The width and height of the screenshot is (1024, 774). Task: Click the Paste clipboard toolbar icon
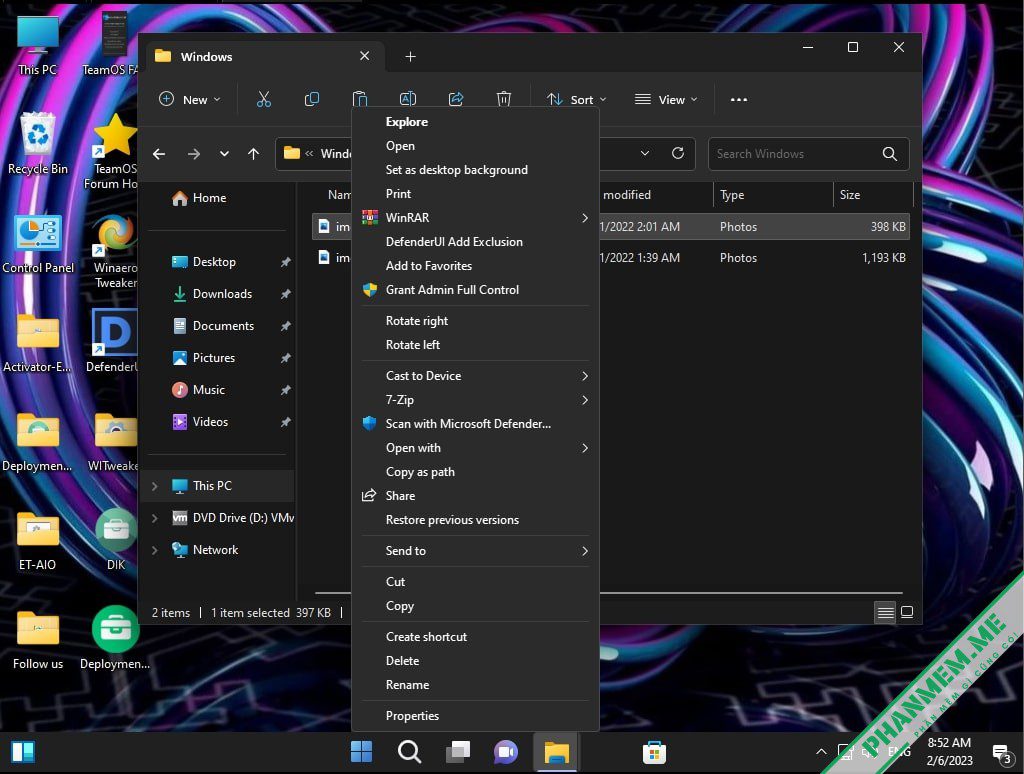pyautogui.click(x=360, y=99)
